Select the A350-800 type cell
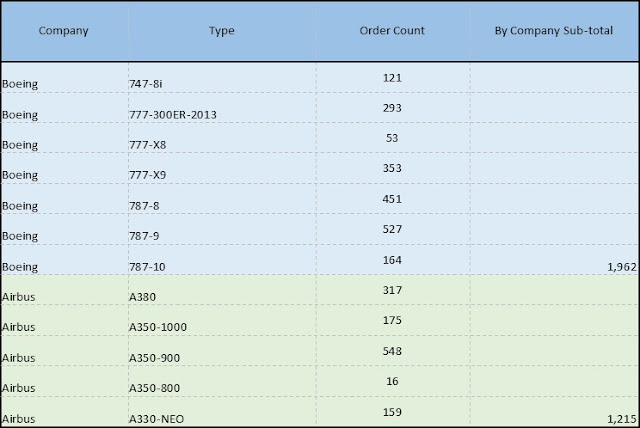Screen dimensions: 640x428 click(x=155, y=387)
